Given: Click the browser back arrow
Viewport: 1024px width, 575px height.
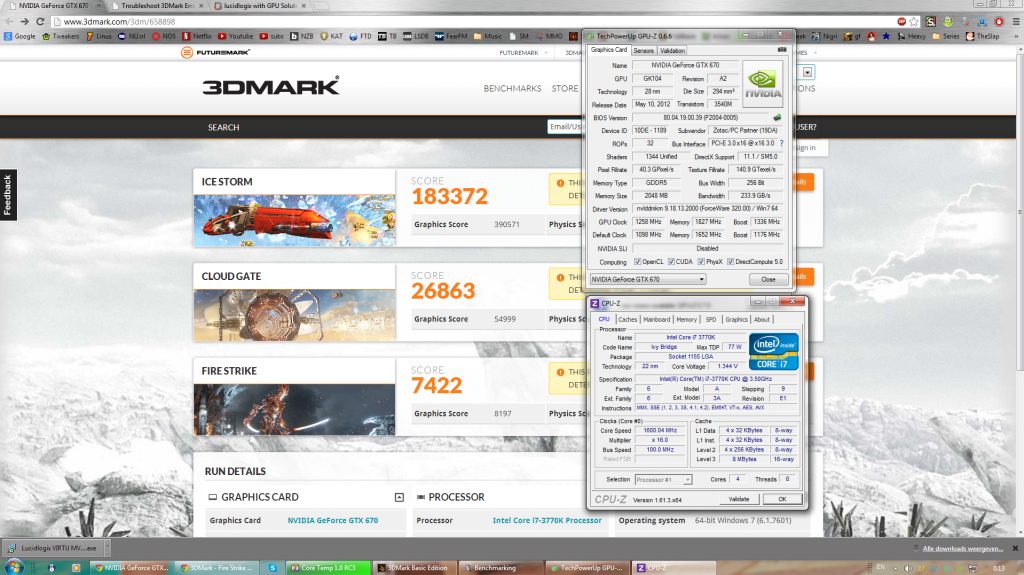Looking at the screenshot, I should [9, 22].
